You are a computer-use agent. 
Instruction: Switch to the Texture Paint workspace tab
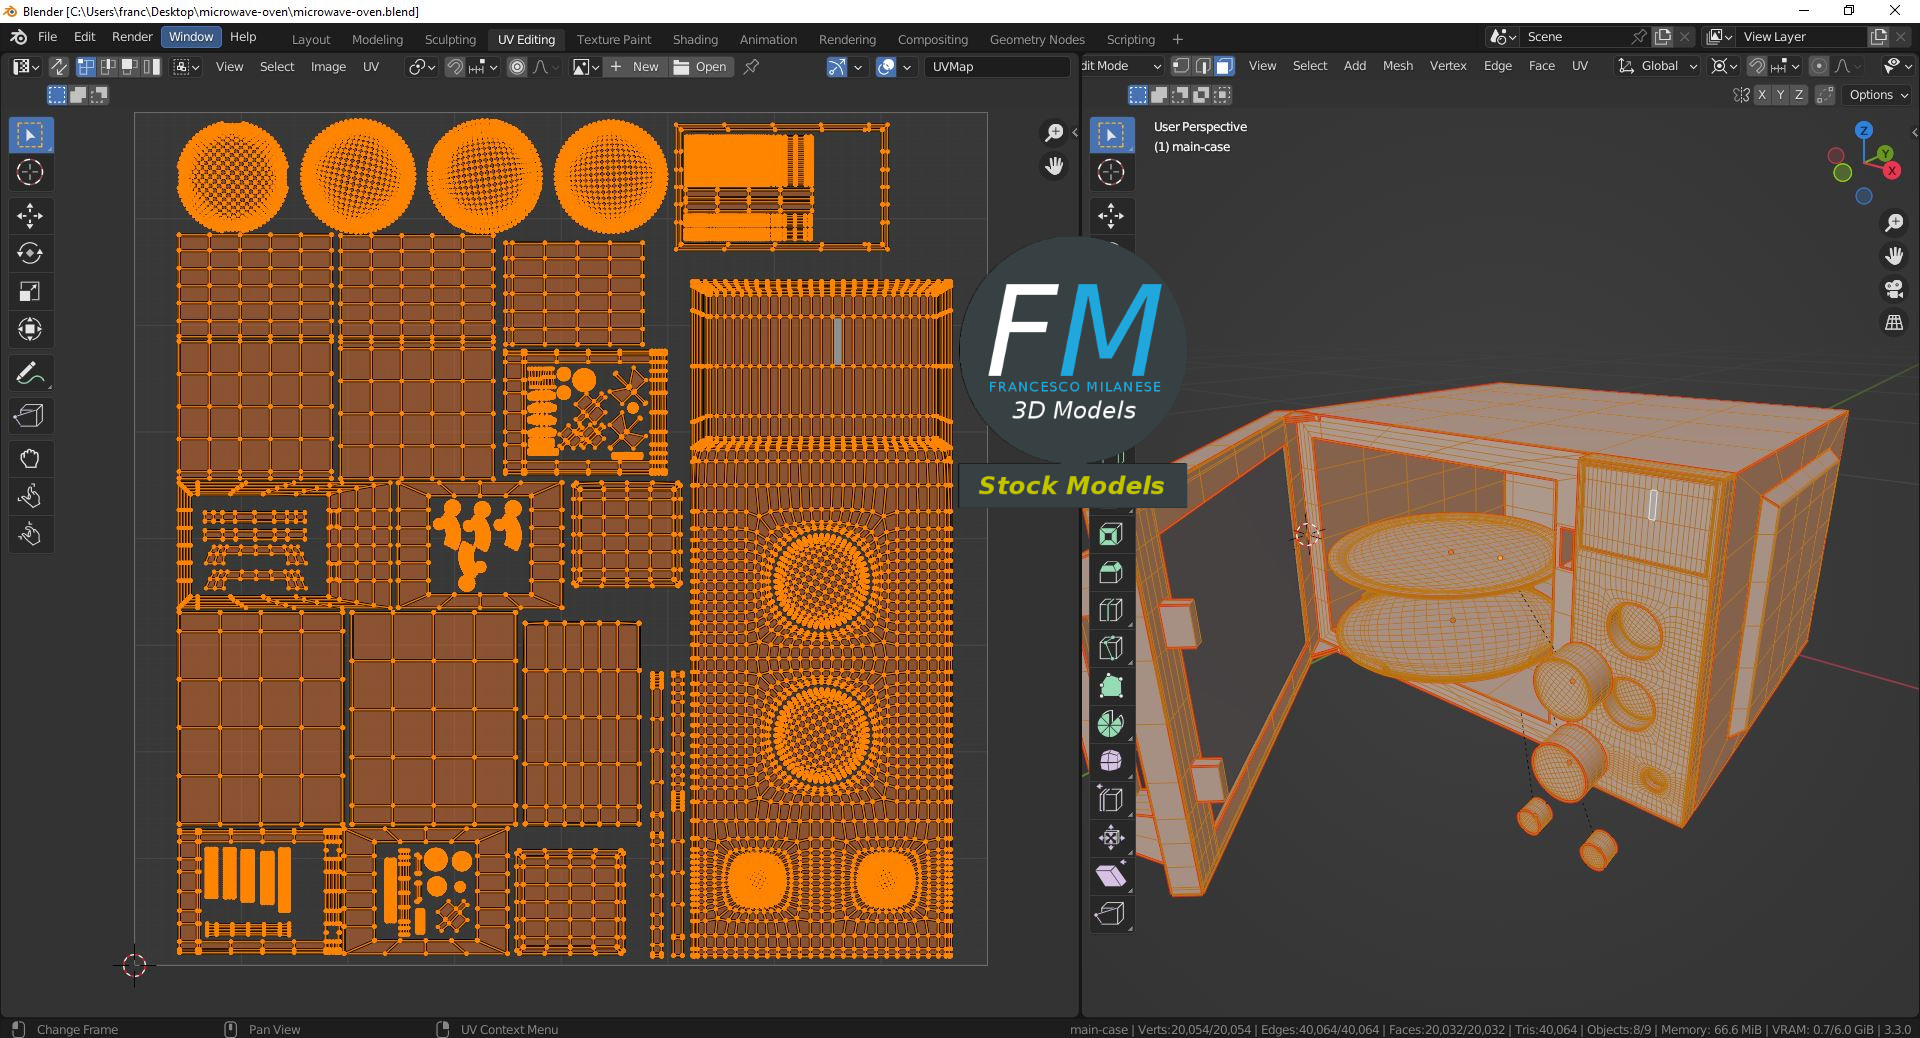click(613, 40)
